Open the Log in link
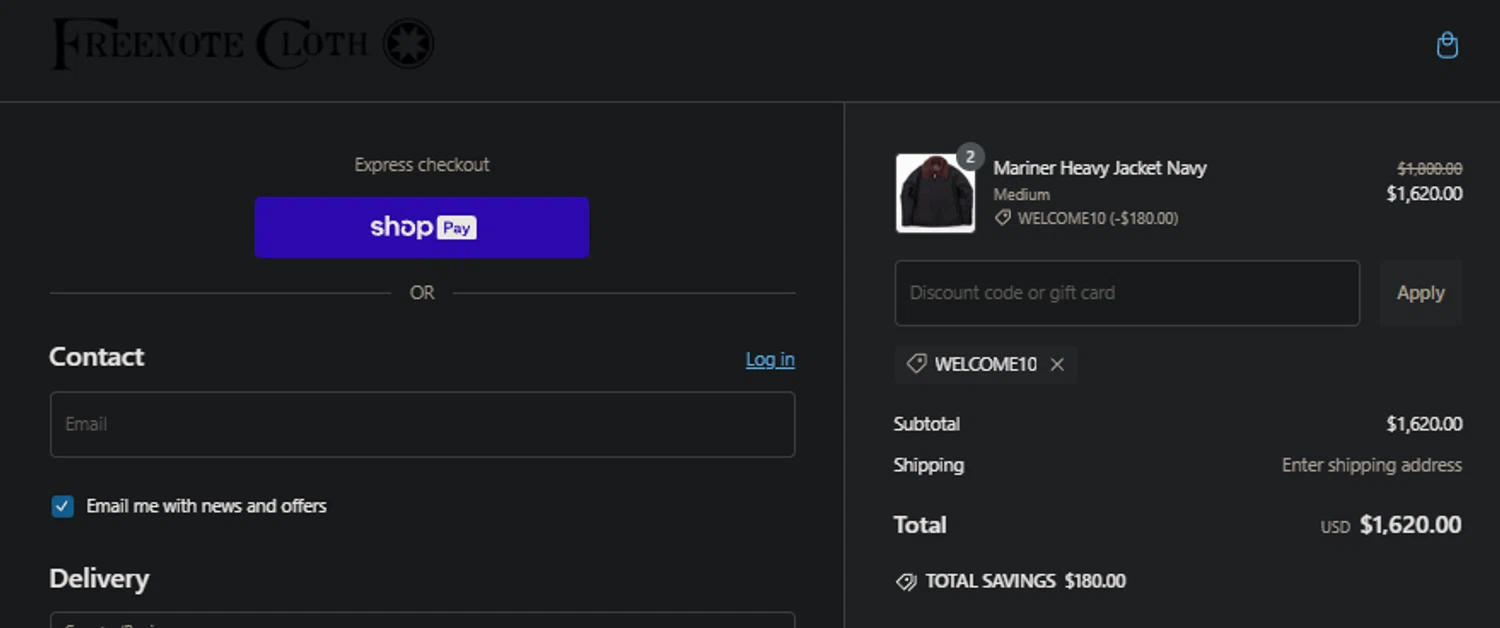Screen dimensions: 1500x628 click(x=770, y=359)
